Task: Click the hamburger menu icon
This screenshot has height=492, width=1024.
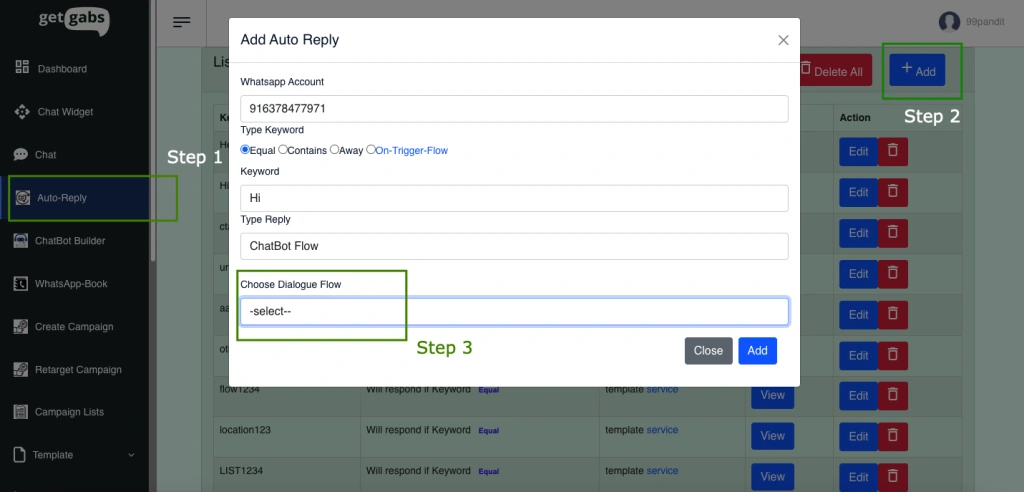Action: (x=181, y=22)
